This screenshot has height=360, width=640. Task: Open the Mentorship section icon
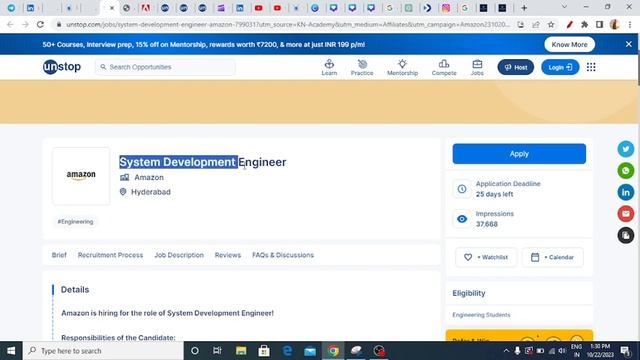(402, 67)
